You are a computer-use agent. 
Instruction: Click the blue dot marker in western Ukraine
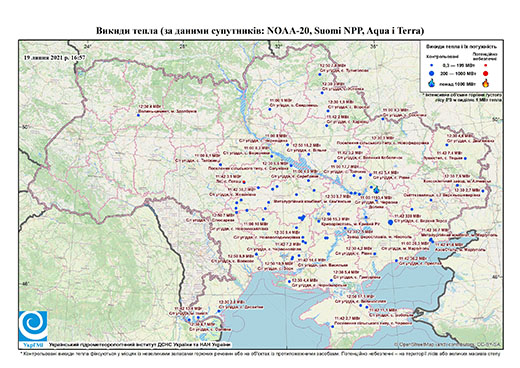[x=138, y=115]
